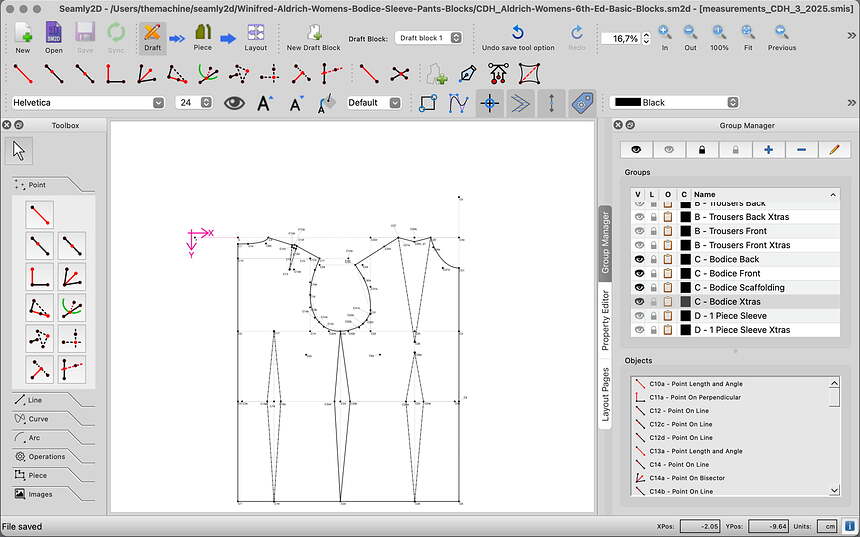This screenshot has width=860, height=537.
Task: Click the zoom percentage field 16,7%
Action: click(621, 38)
